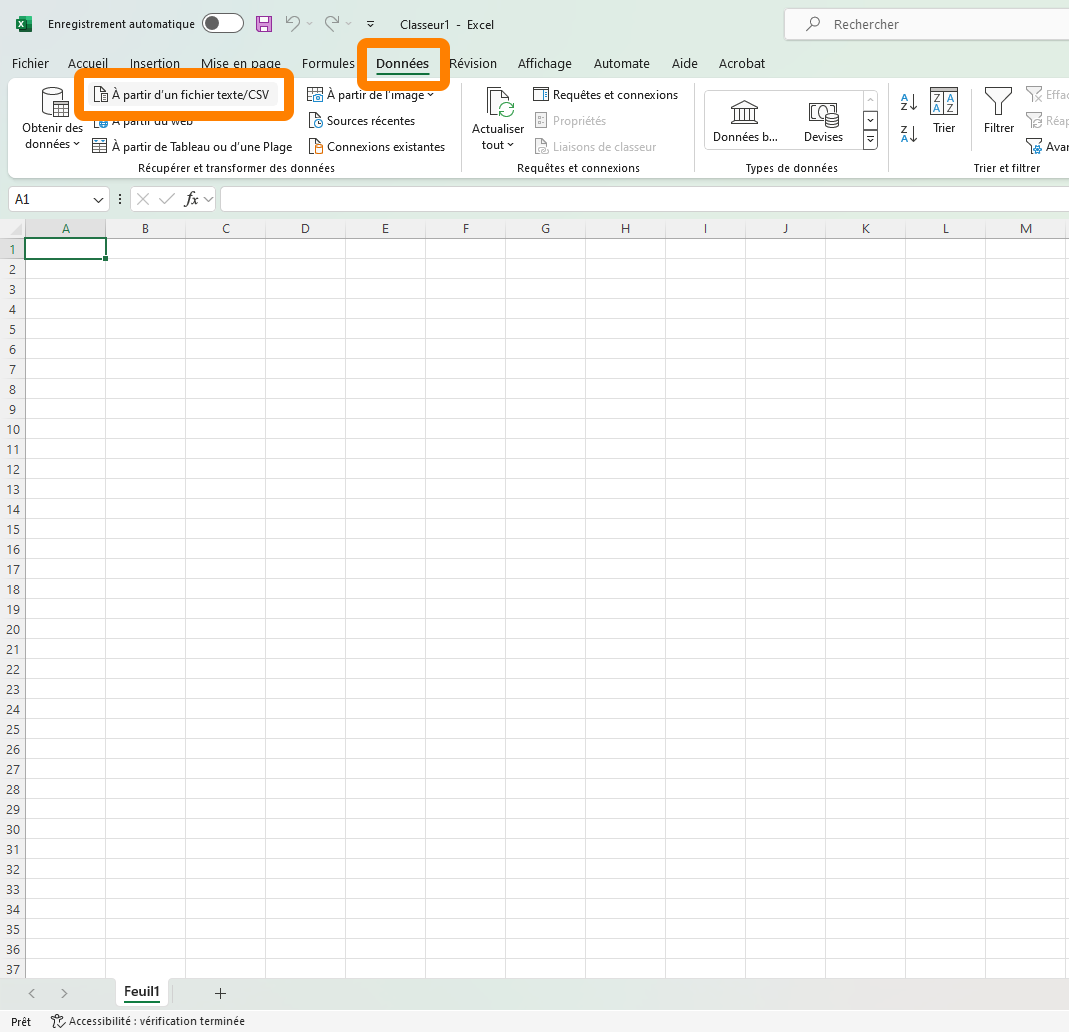Select column H header
The image size is (1069, 1032).
coord(625,228)
